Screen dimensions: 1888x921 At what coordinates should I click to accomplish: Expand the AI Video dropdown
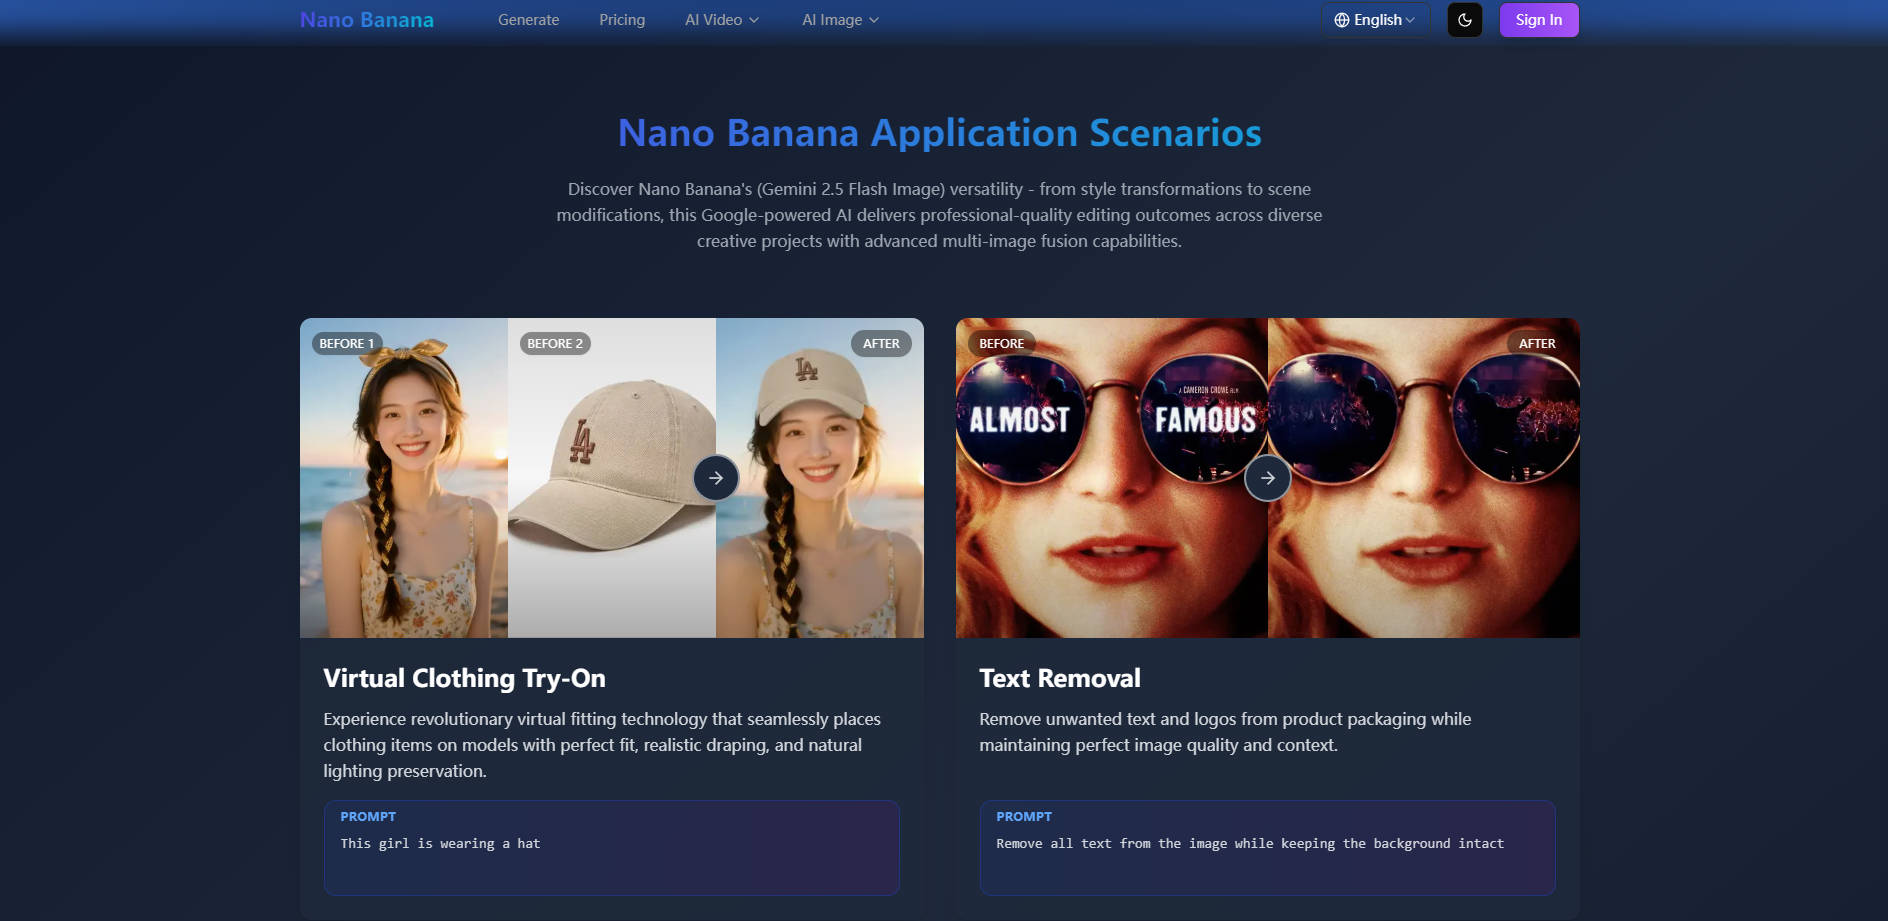click(721, 19)
